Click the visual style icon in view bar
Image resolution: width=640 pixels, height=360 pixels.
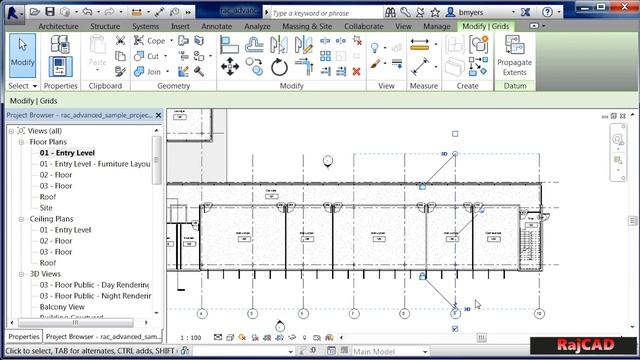(x=230, y=338)
